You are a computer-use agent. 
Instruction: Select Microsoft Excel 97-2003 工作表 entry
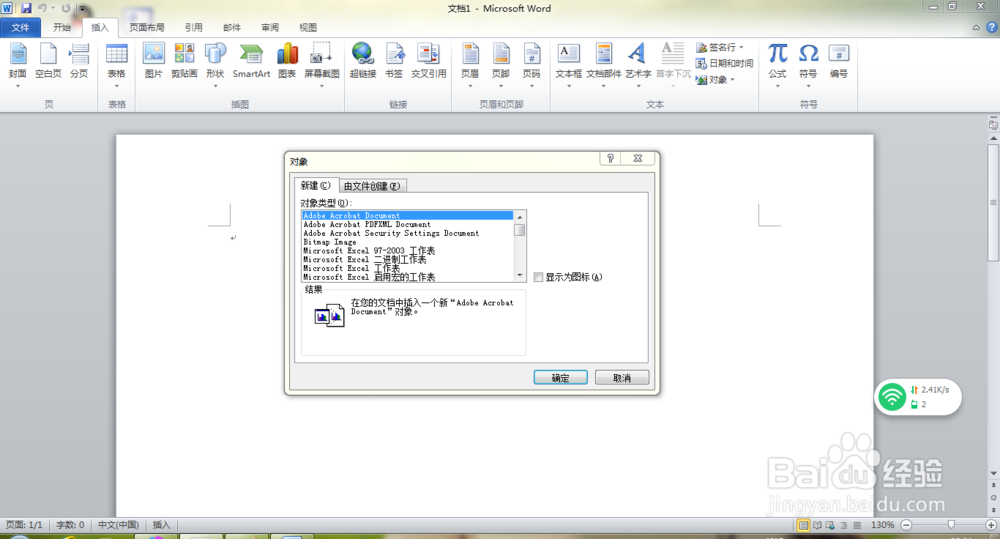coord(408,251)
